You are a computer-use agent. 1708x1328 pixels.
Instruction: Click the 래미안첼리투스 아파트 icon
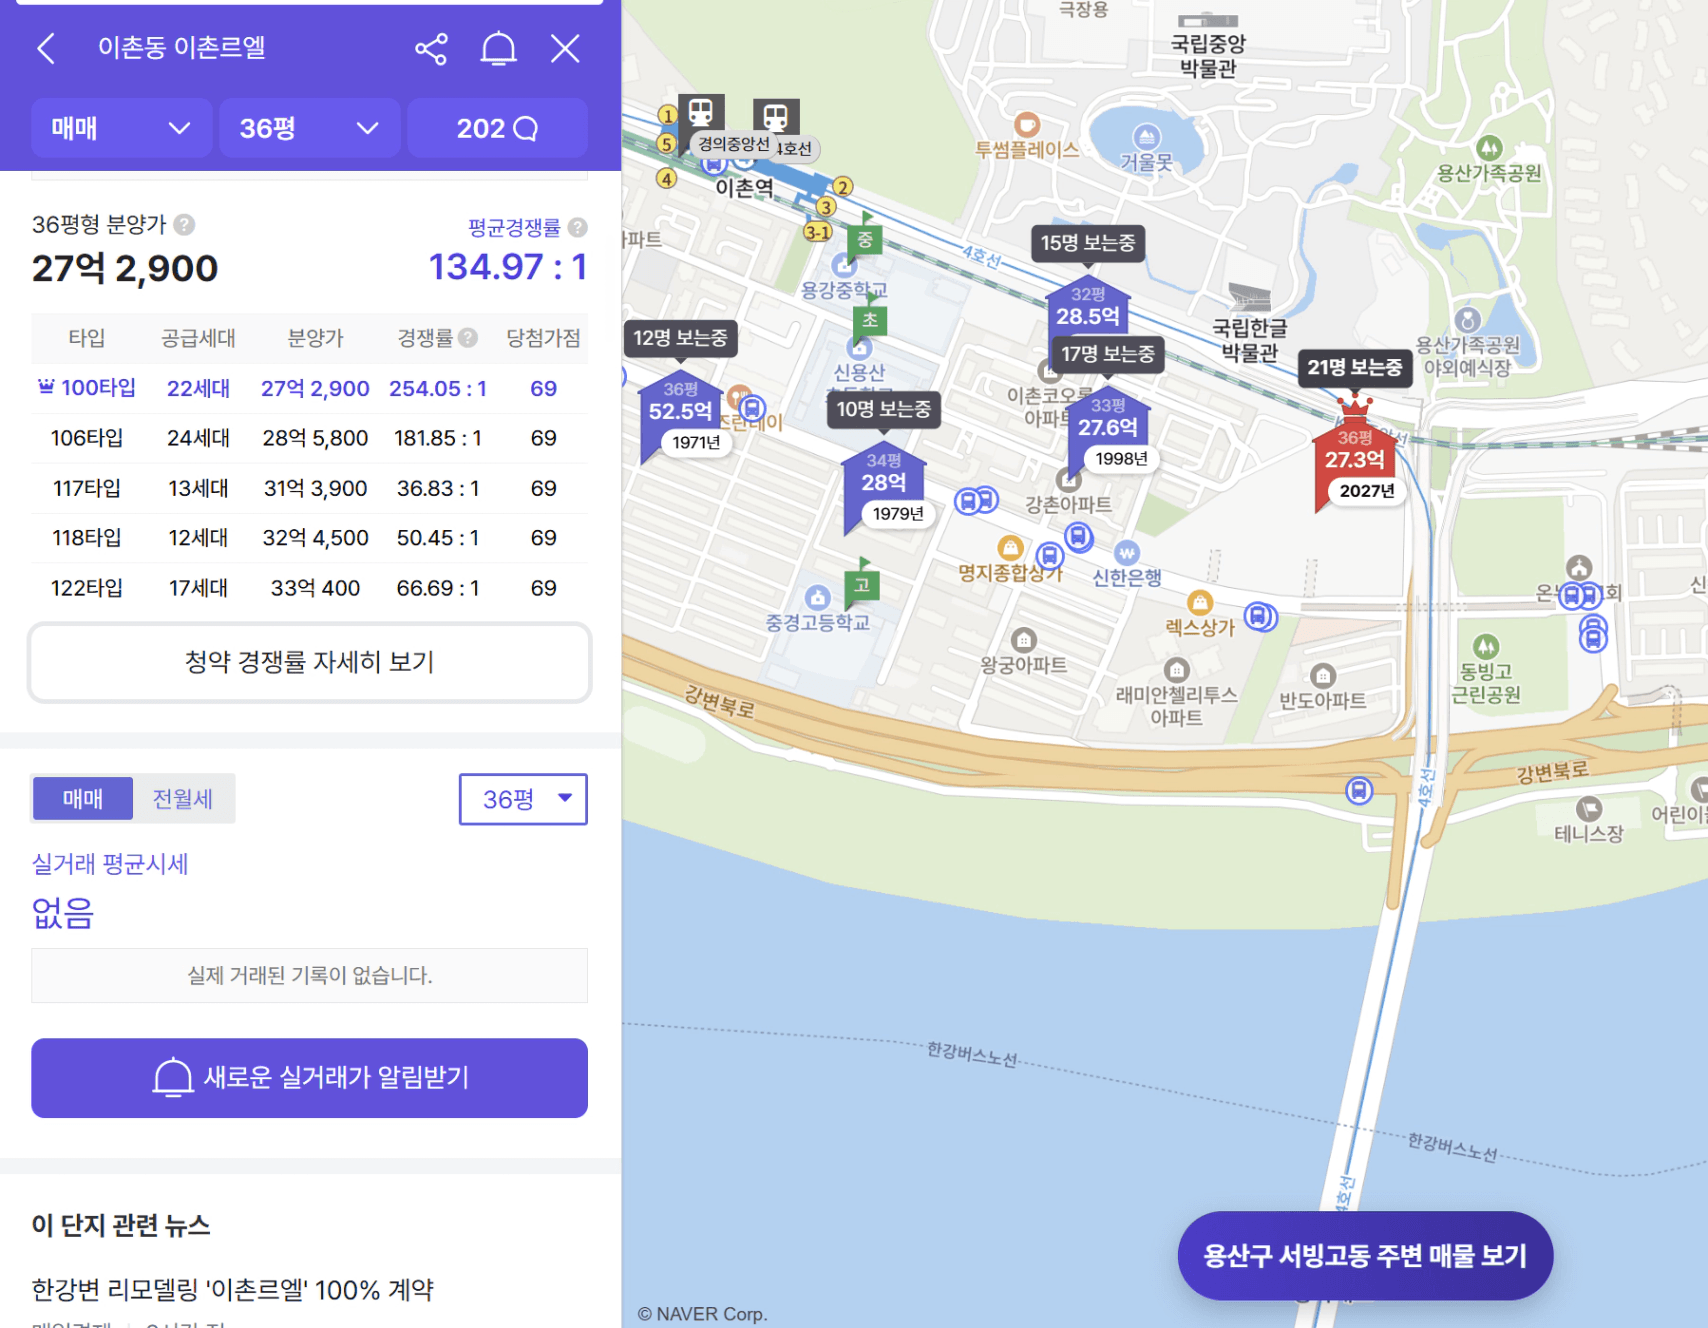pyautogui.click(x=1177, y=670)
